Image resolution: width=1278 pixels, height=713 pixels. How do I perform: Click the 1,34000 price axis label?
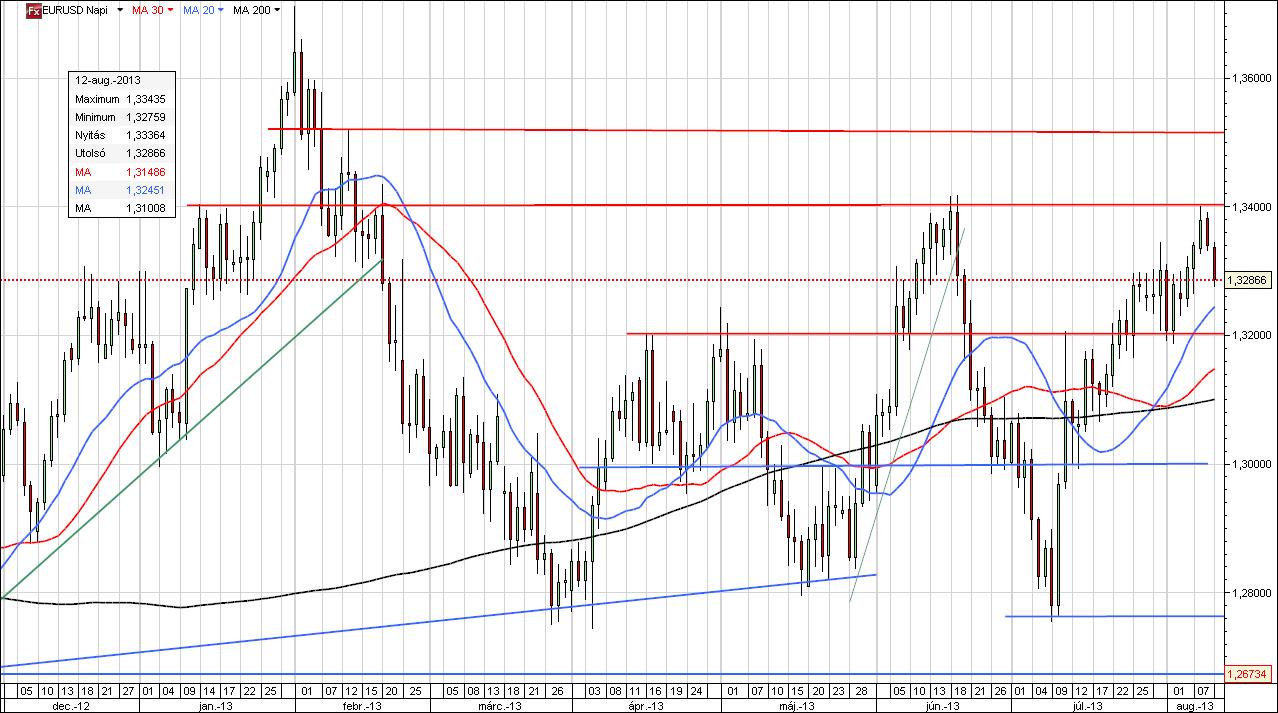tap(1253, 207)
